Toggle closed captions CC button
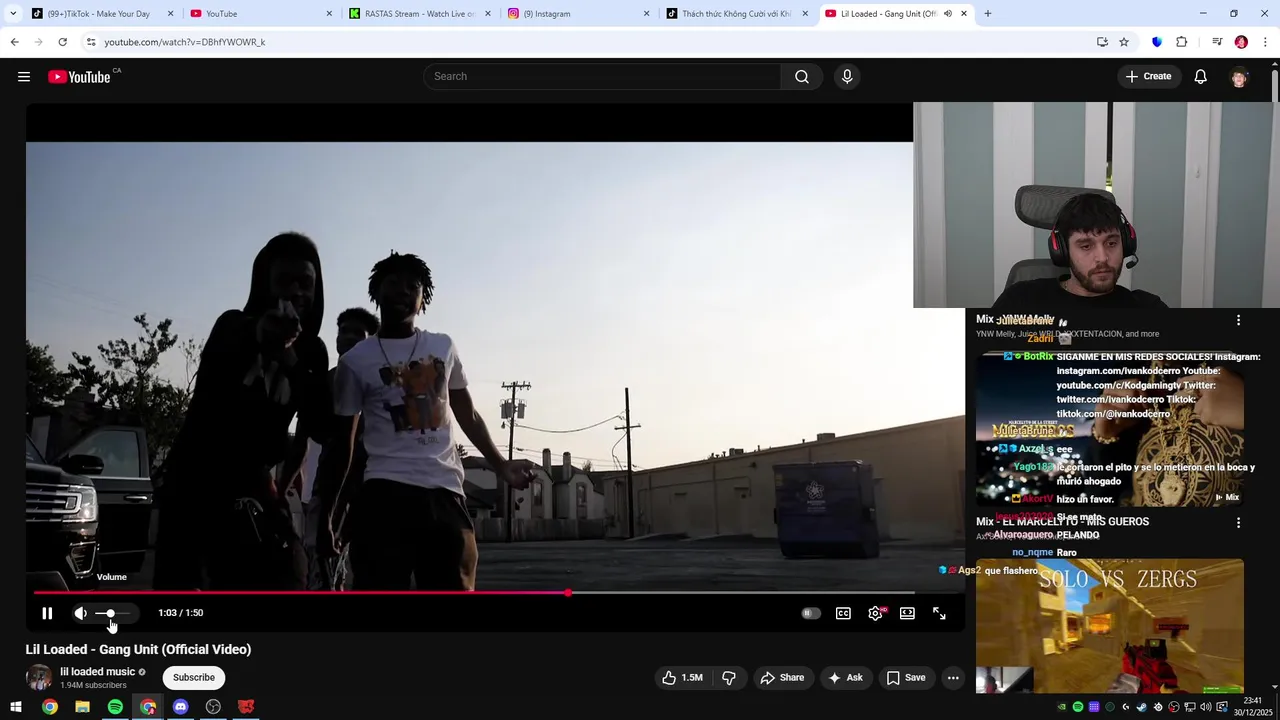 (843, 613)
